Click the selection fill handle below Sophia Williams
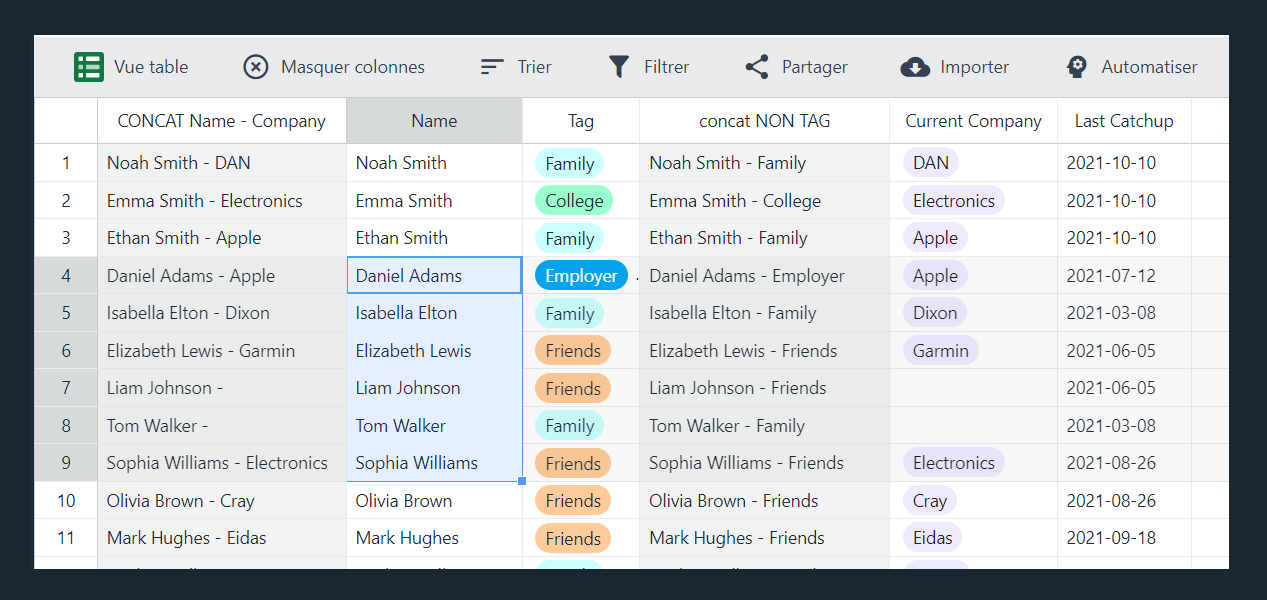The image size is (1267, 600). (522, 481)
